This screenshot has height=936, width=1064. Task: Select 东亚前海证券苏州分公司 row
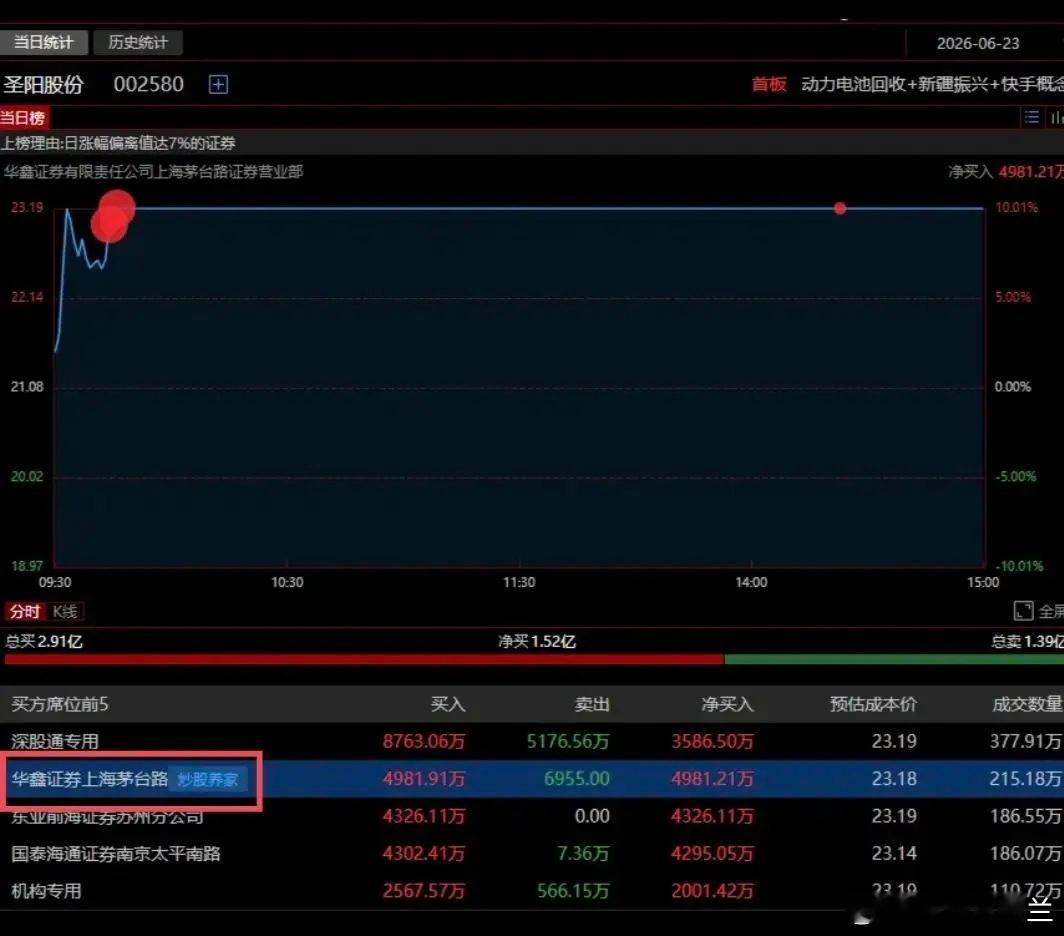click(532, 816)
